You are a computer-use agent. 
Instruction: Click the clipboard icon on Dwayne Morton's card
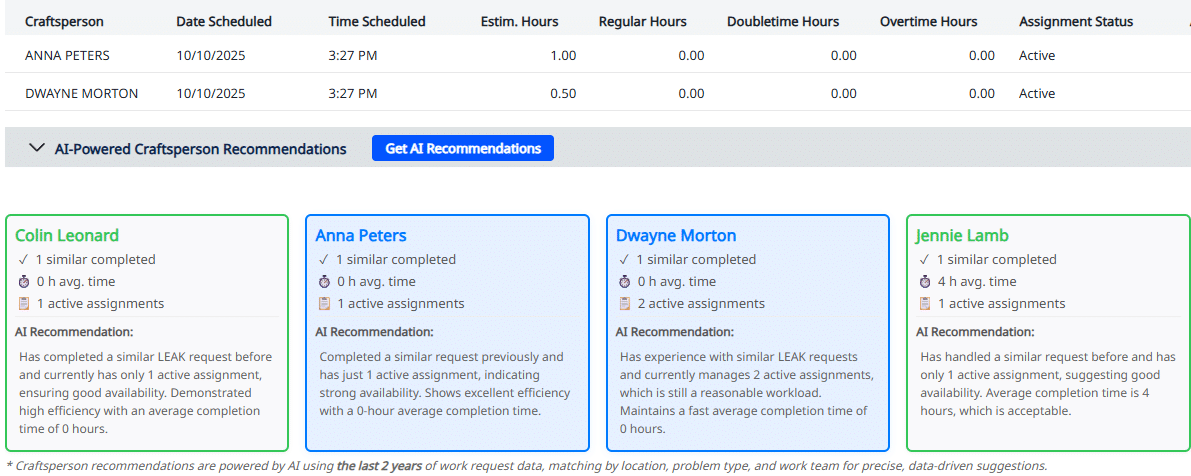pos(624,304)
